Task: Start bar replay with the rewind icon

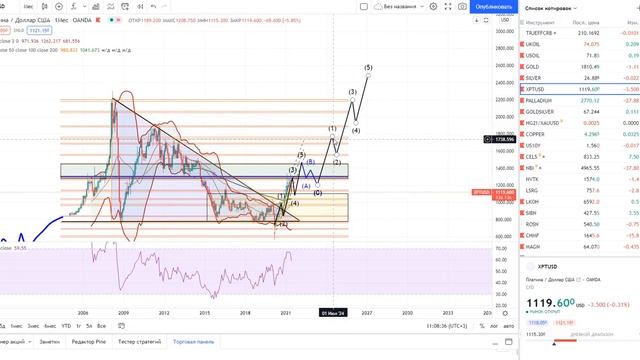Action: (x=140, y=7)
